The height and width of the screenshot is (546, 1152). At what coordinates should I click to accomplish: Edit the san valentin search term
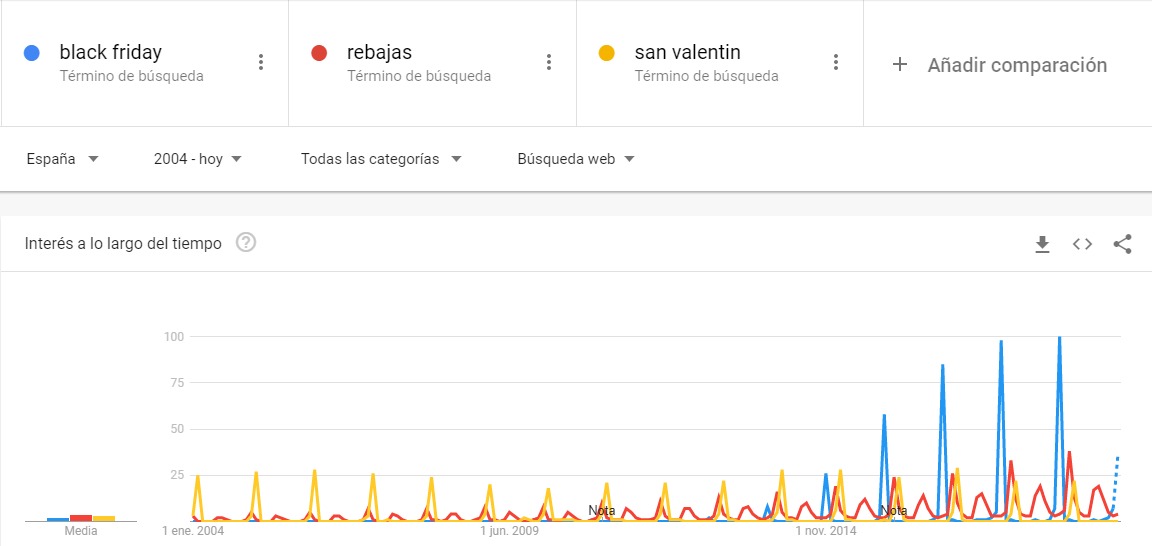coord(688,52)
